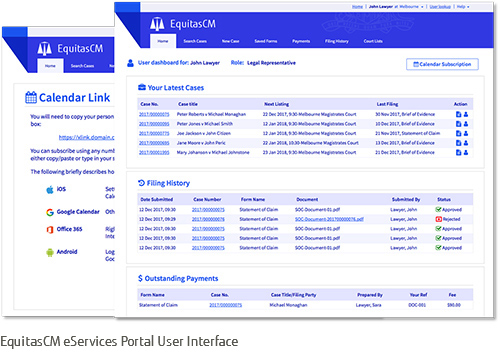Screen dimensions: 500x360
Task: Click the dollar icon beside Outstanding Payments
Action: pos(140,278)
